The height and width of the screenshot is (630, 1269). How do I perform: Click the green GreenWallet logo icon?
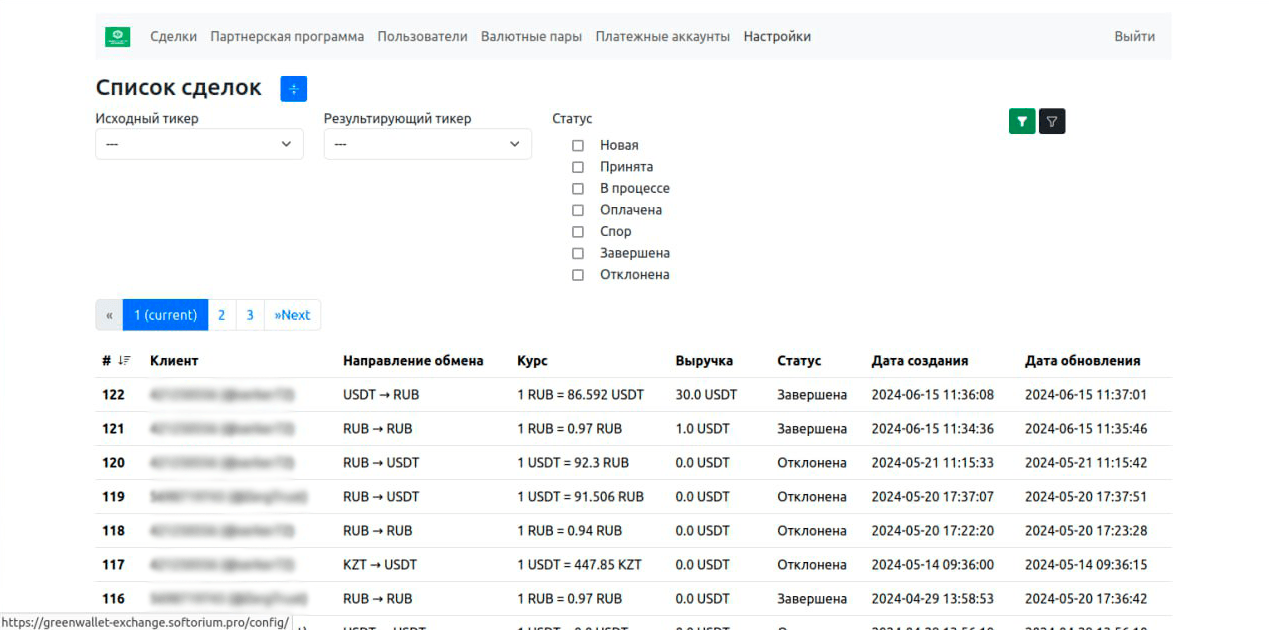point(118,37)
